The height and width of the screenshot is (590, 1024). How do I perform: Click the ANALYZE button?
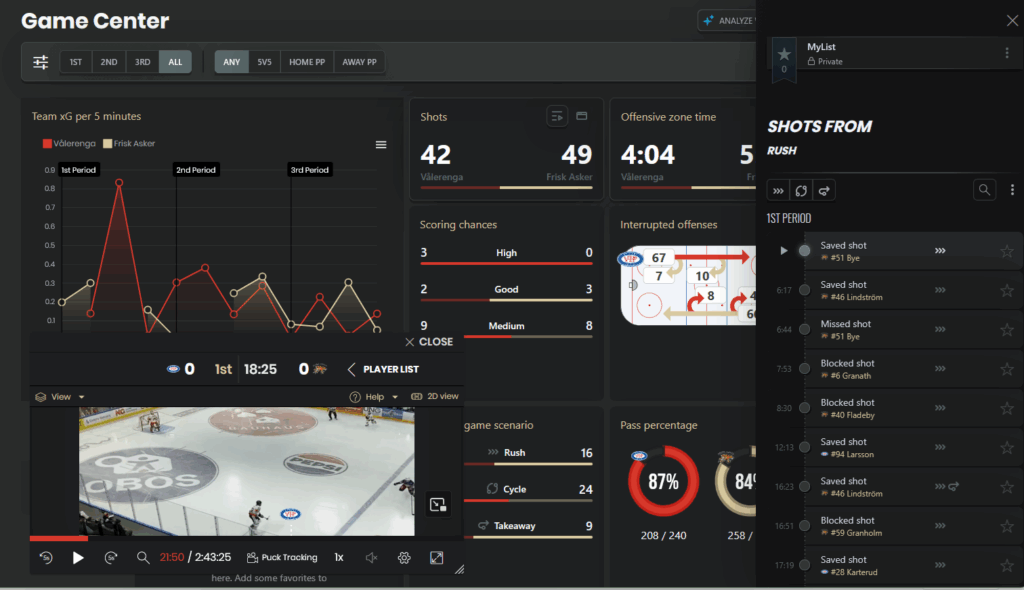[727, 21]
